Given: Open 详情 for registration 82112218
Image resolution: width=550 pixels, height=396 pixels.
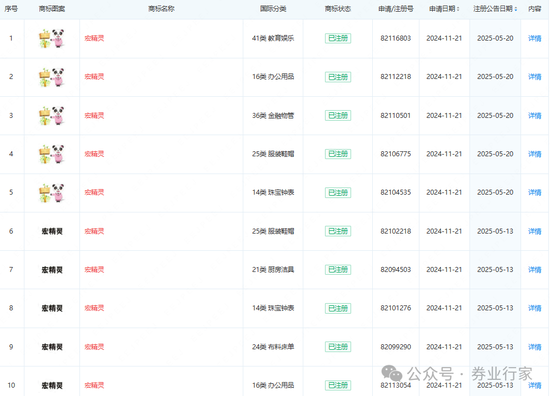Looking at the screenshot, I should tap(535, 76).
